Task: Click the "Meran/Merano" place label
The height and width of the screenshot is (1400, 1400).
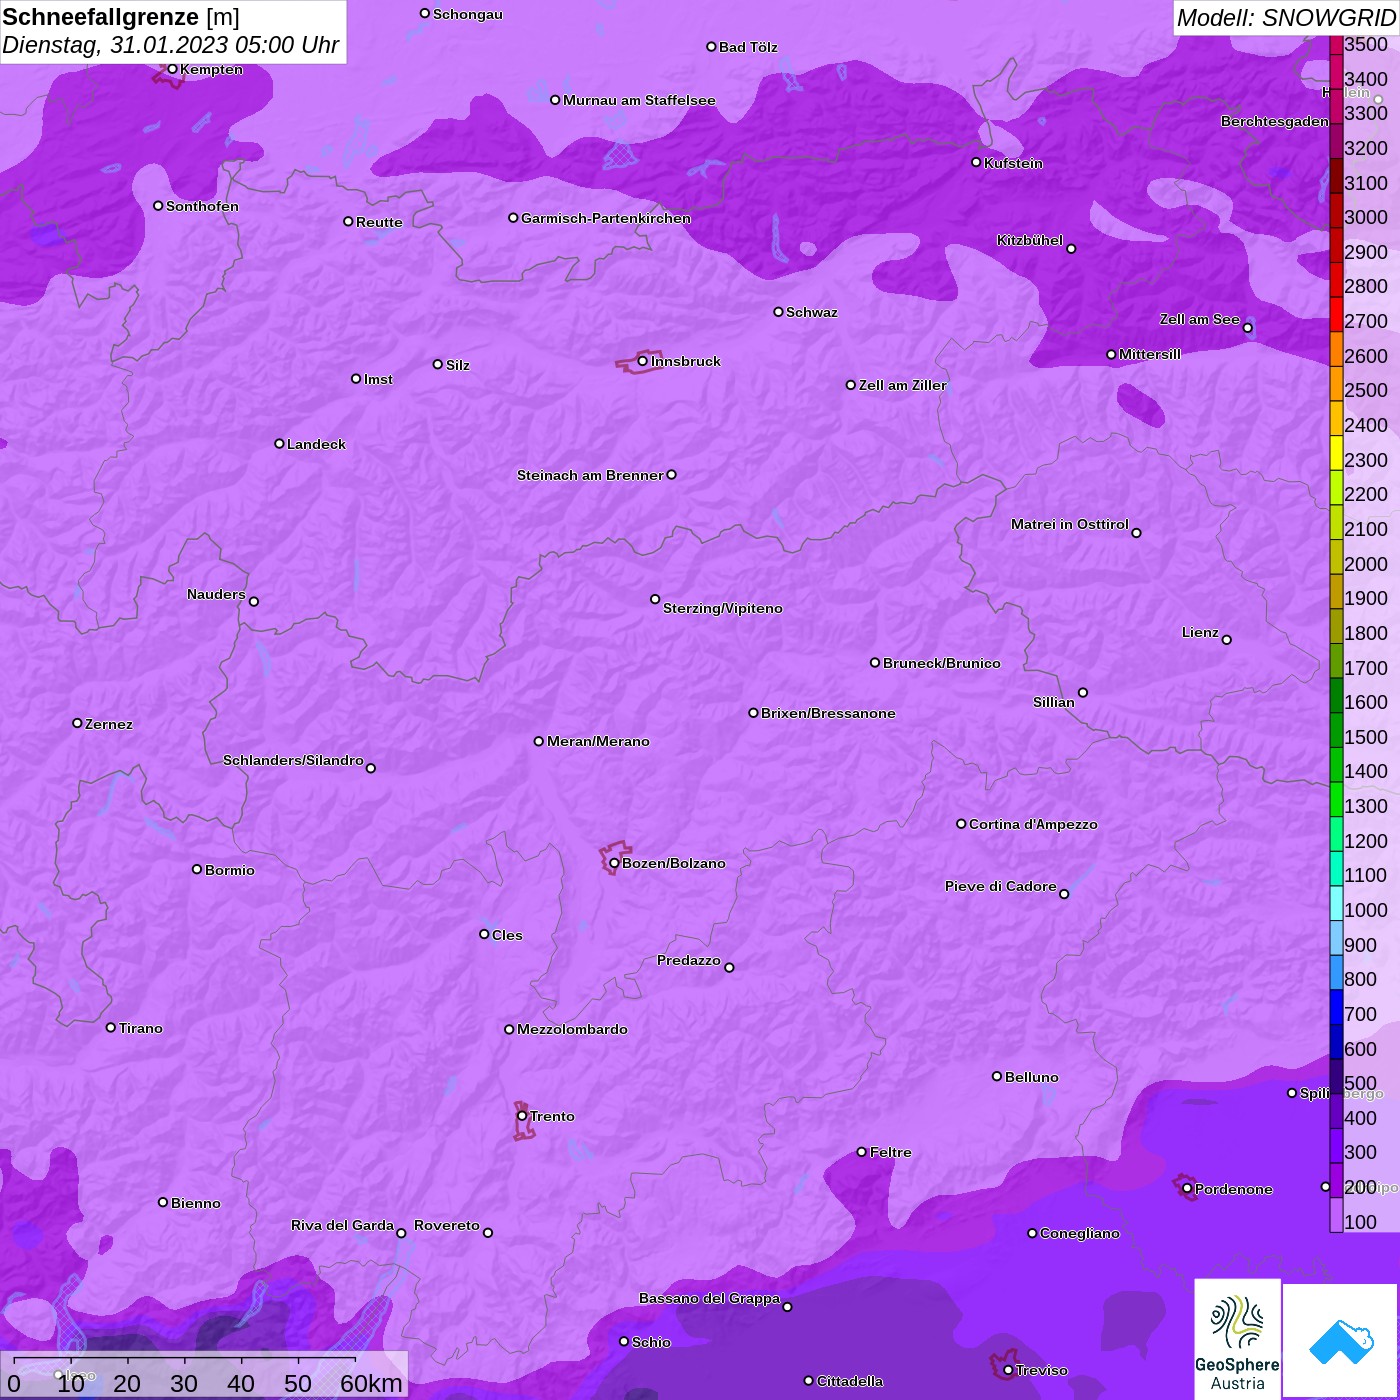Action: tap(598, 741)
